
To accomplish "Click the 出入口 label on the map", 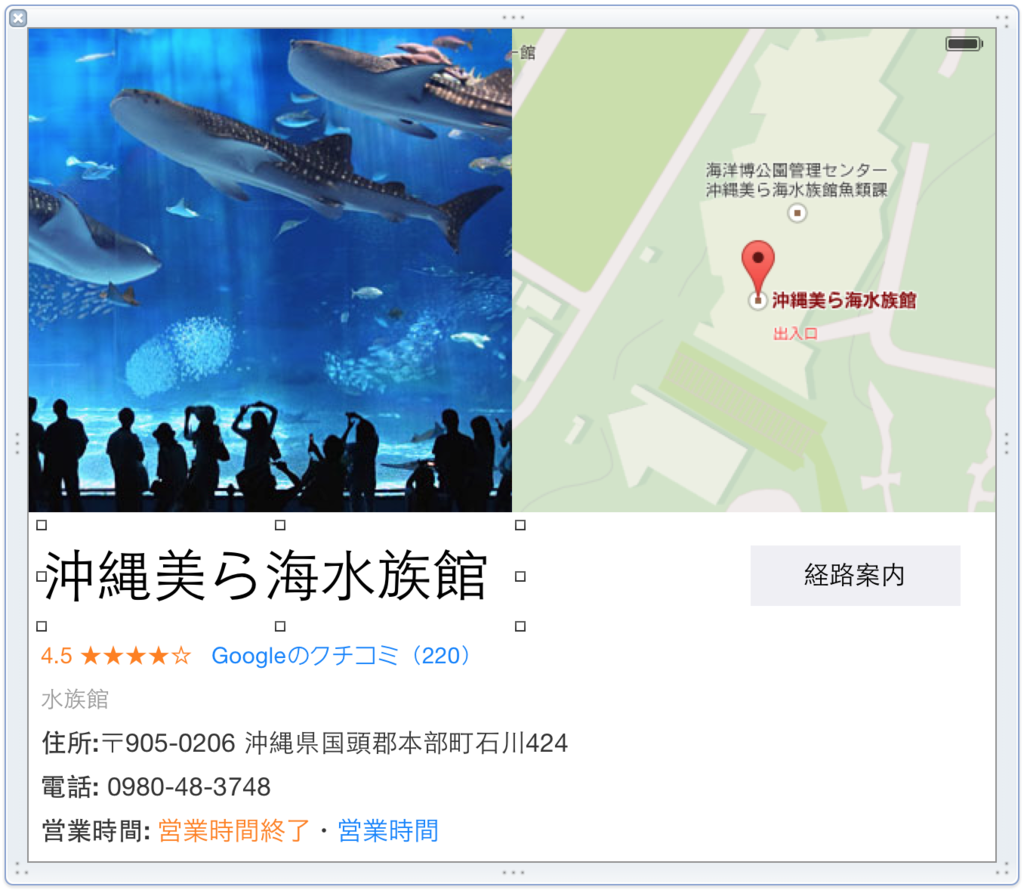I will click(x=795, y=334).
